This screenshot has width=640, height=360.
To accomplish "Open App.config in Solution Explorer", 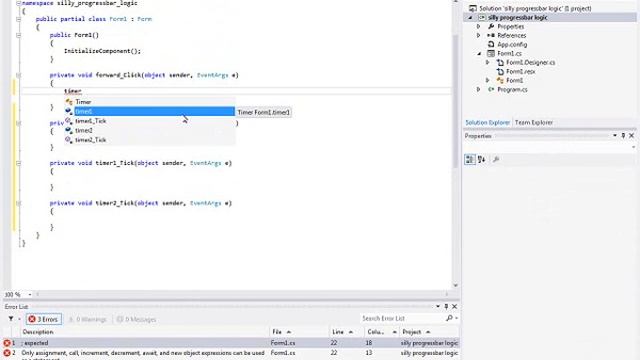I will tap(512, 44).
